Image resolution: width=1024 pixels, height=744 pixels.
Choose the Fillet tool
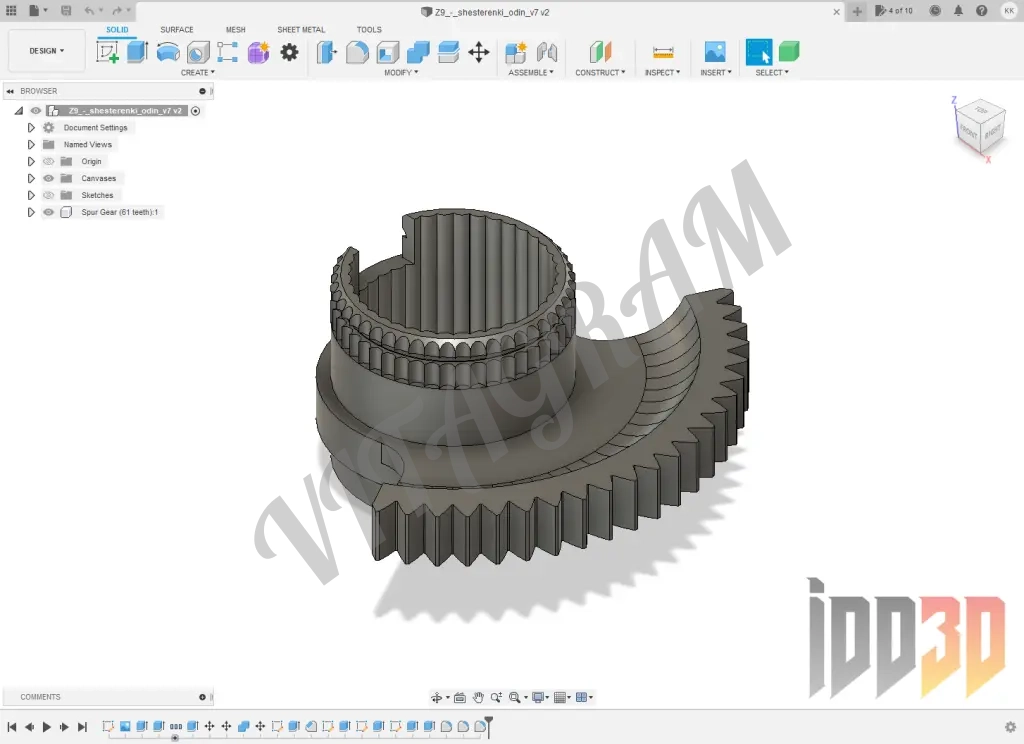tap(357, 52)
